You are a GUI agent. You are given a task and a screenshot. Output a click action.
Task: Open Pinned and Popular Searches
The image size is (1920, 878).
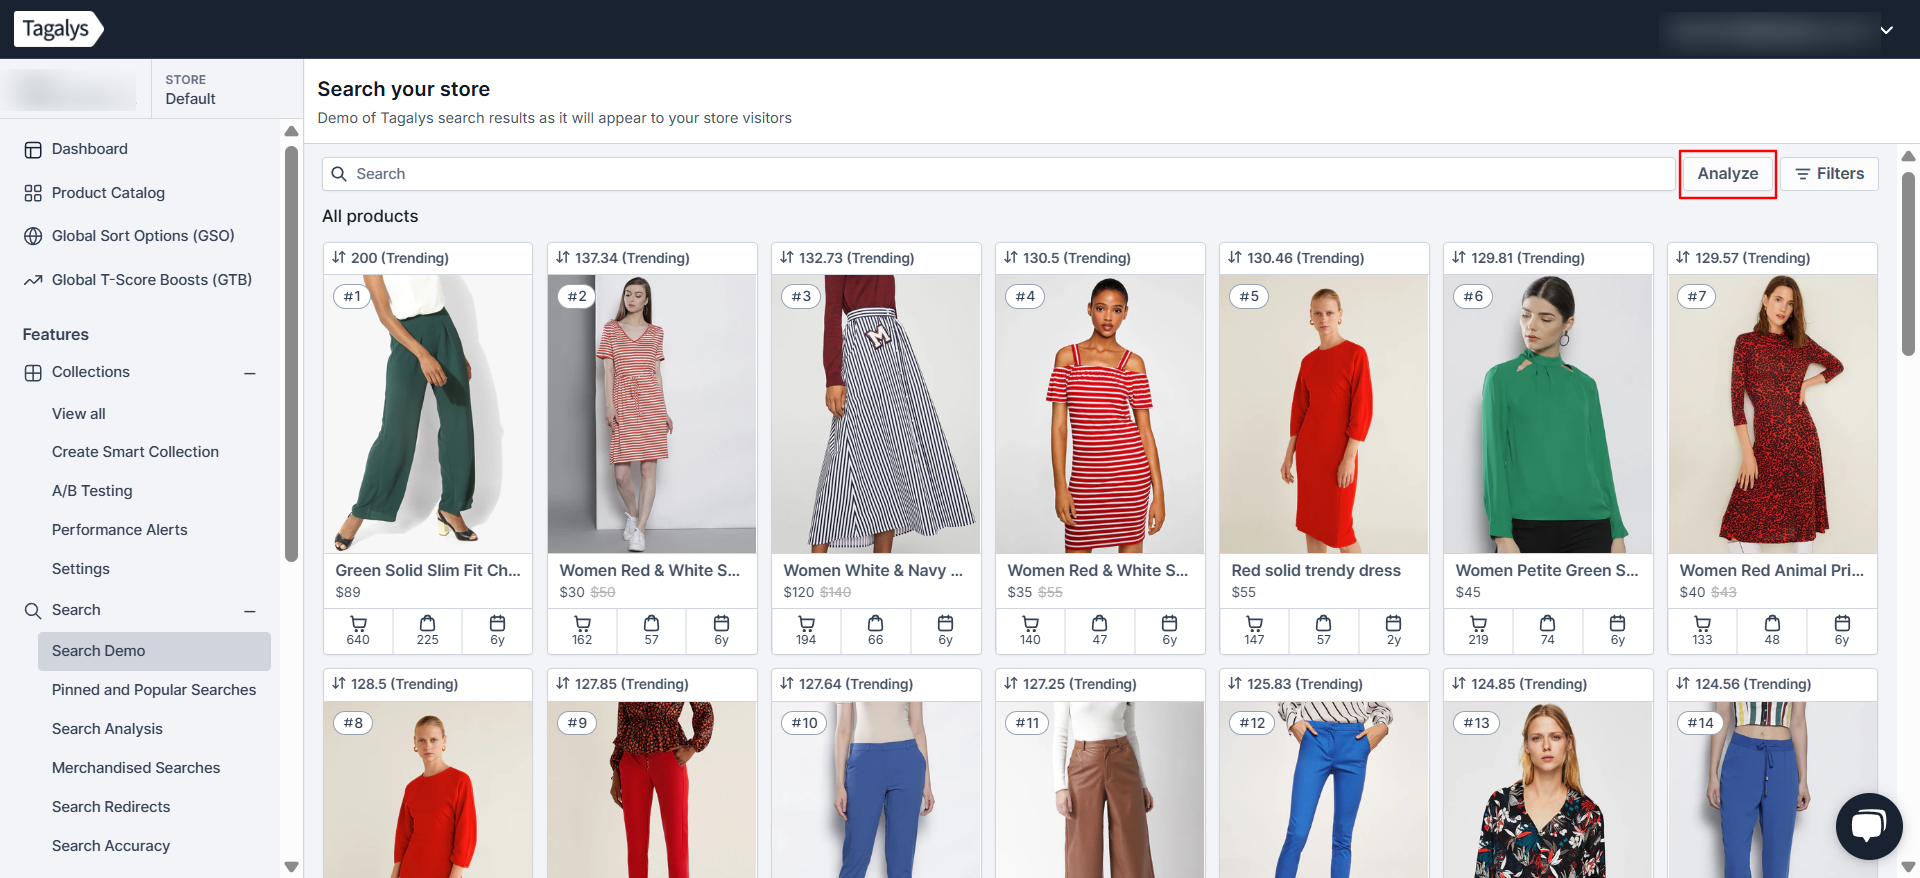tap(154, 690)
